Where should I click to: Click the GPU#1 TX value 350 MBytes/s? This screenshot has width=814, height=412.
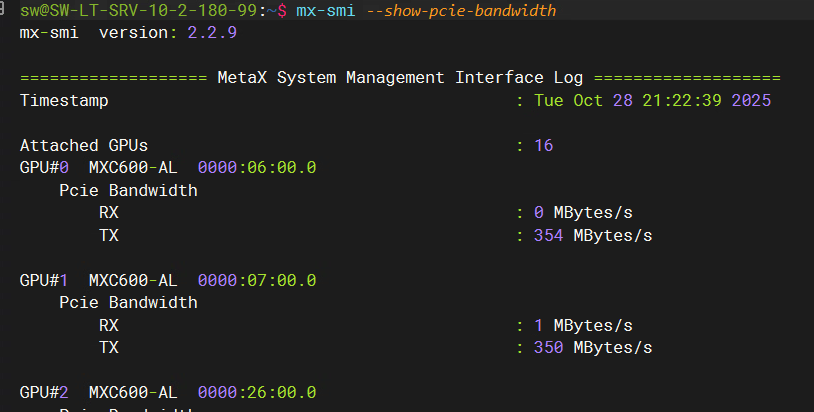[593, 348]
